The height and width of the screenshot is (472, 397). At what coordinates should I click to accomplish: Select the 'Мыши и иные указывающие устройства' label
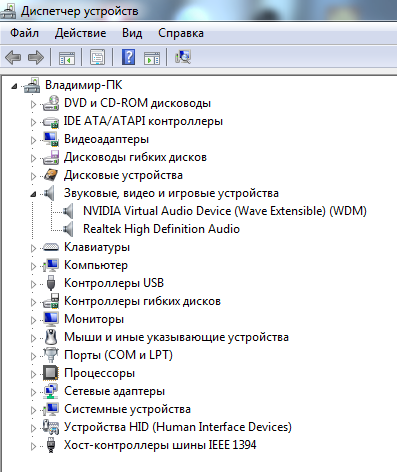pos(176,337)
